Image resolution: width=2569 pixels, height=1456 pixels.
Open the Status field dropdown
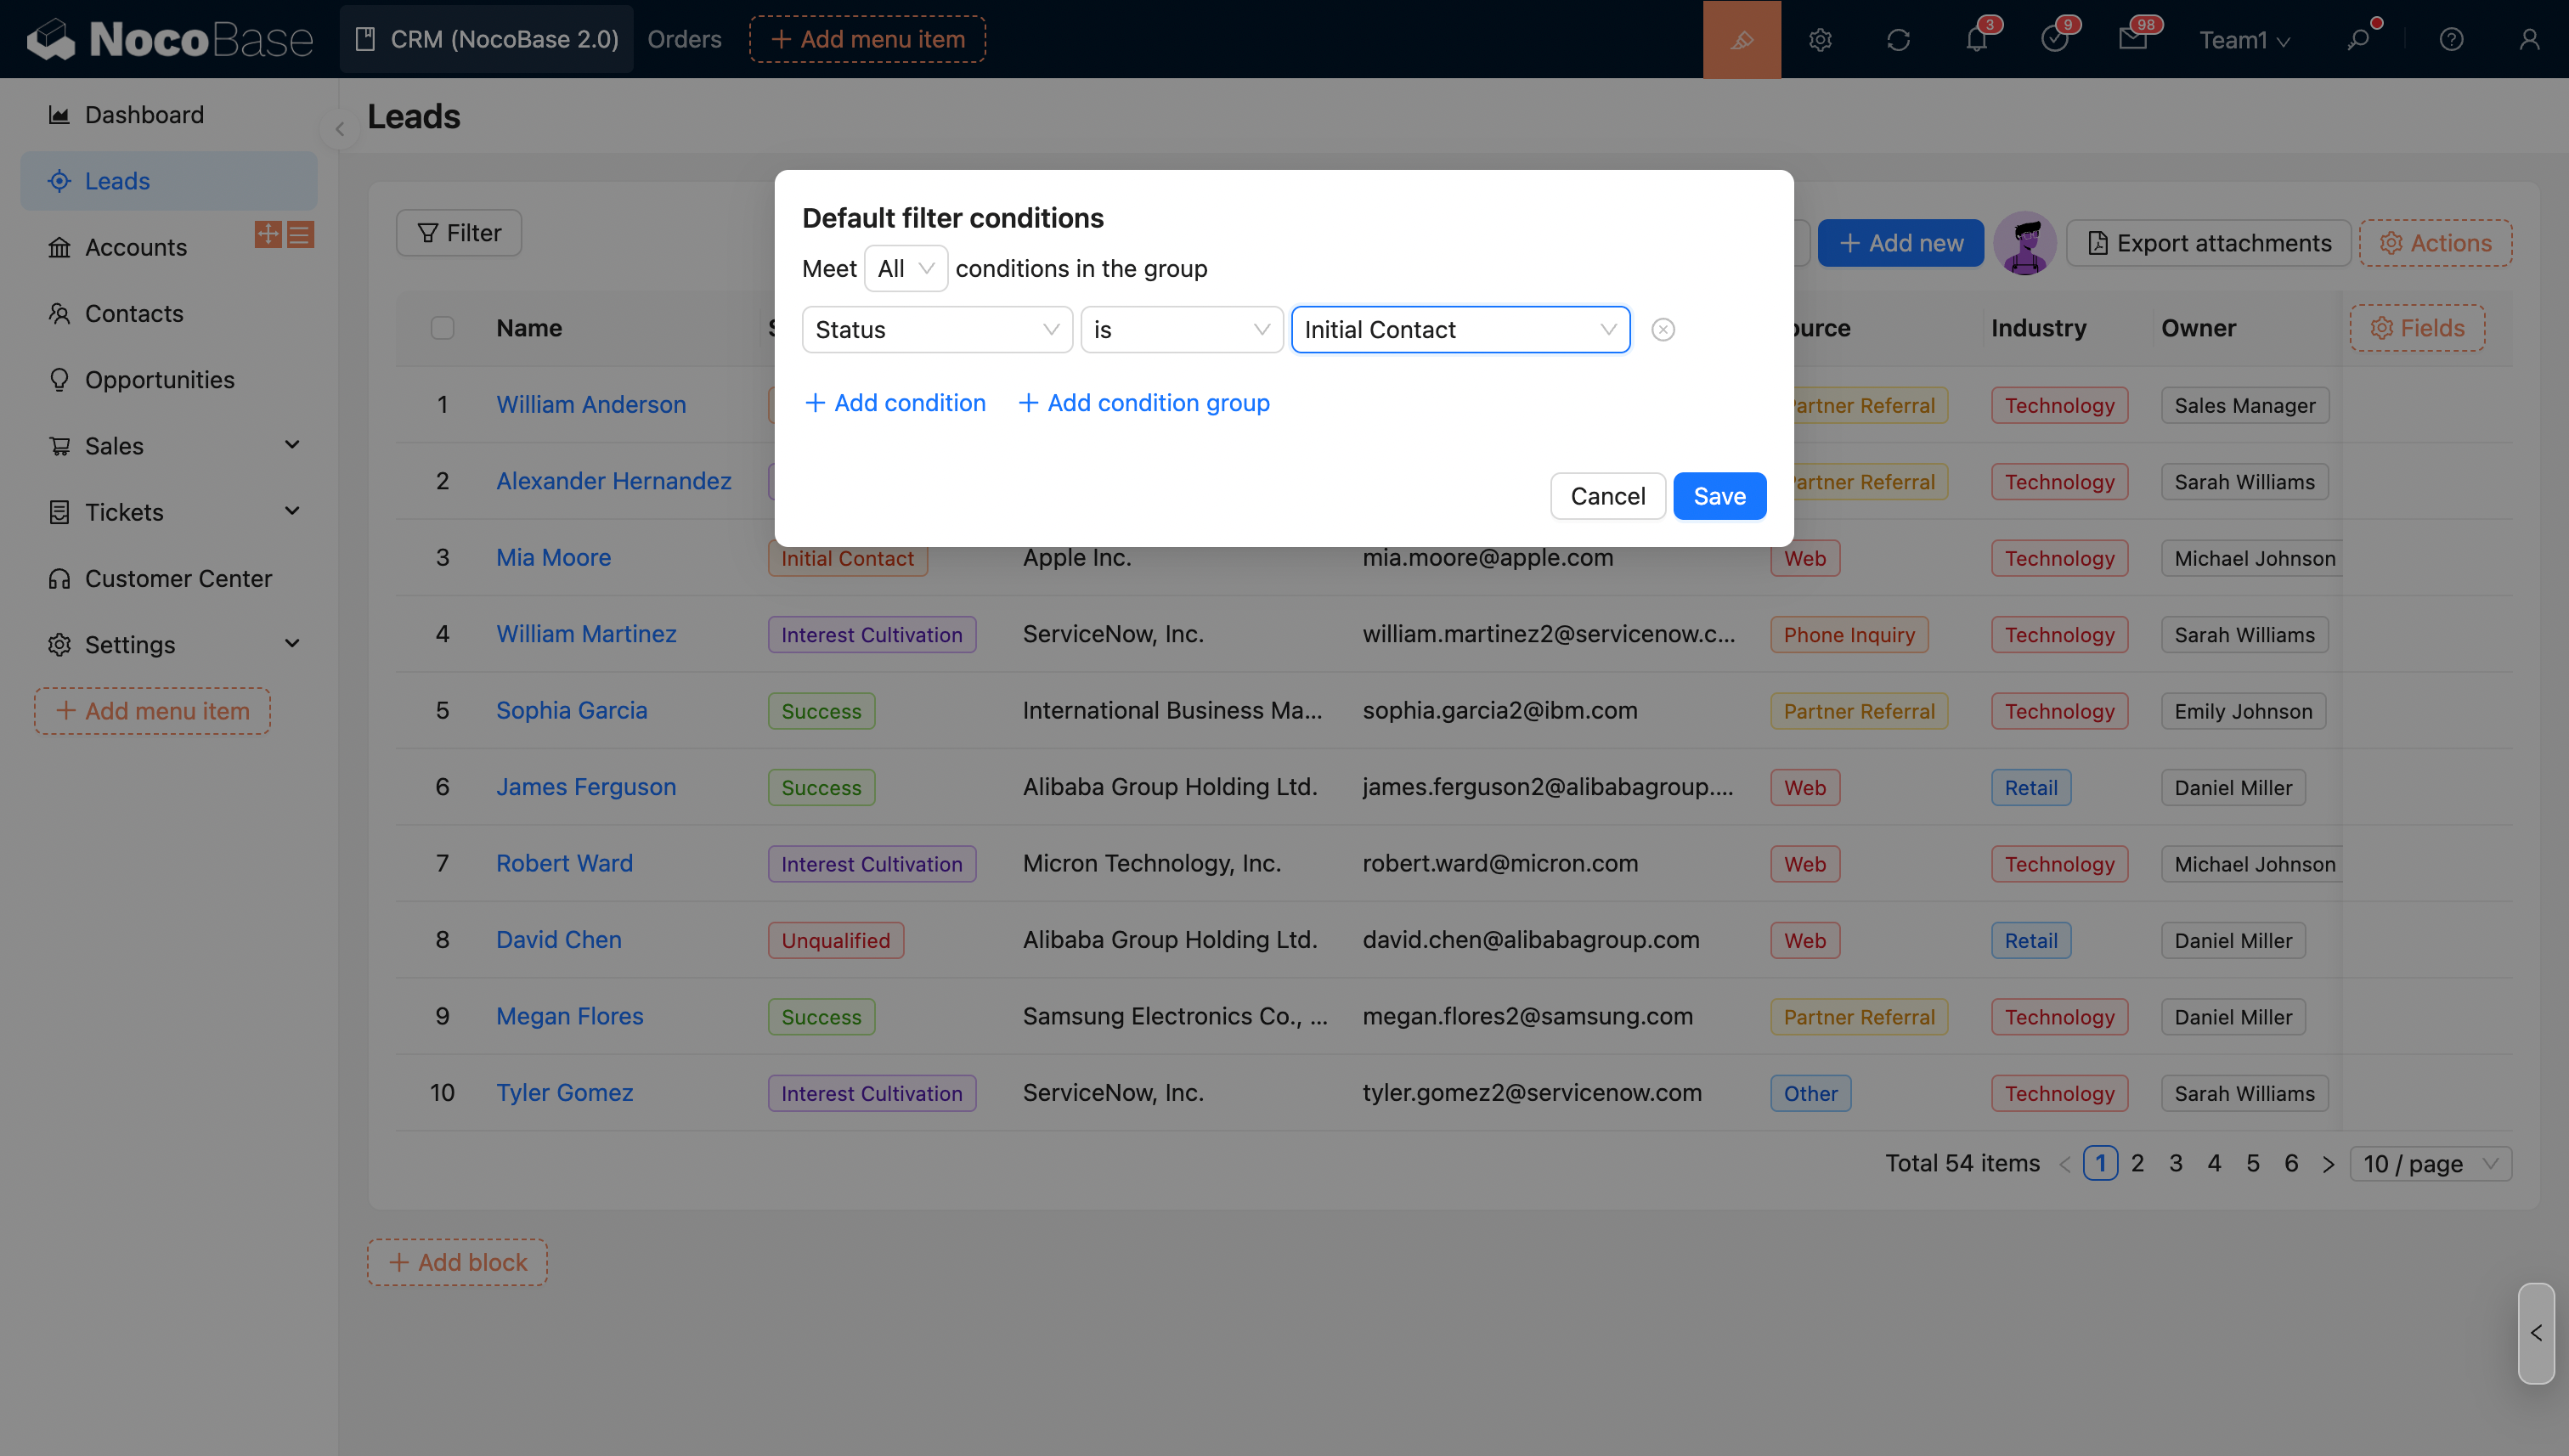[x=936, y=329]
